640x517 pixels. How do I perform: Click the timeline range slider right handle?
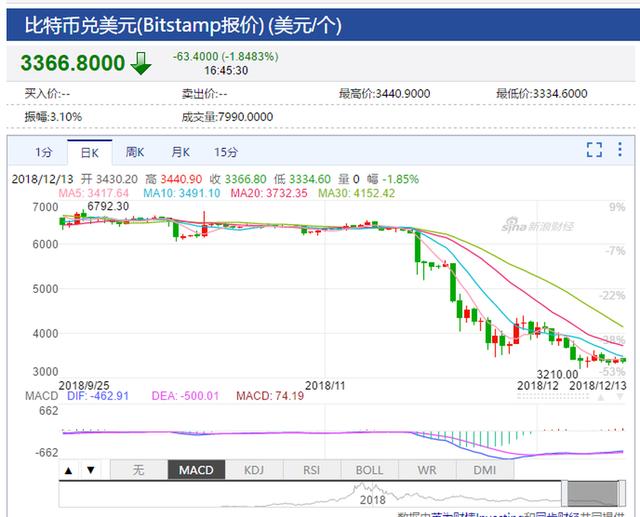coord(622,494)
